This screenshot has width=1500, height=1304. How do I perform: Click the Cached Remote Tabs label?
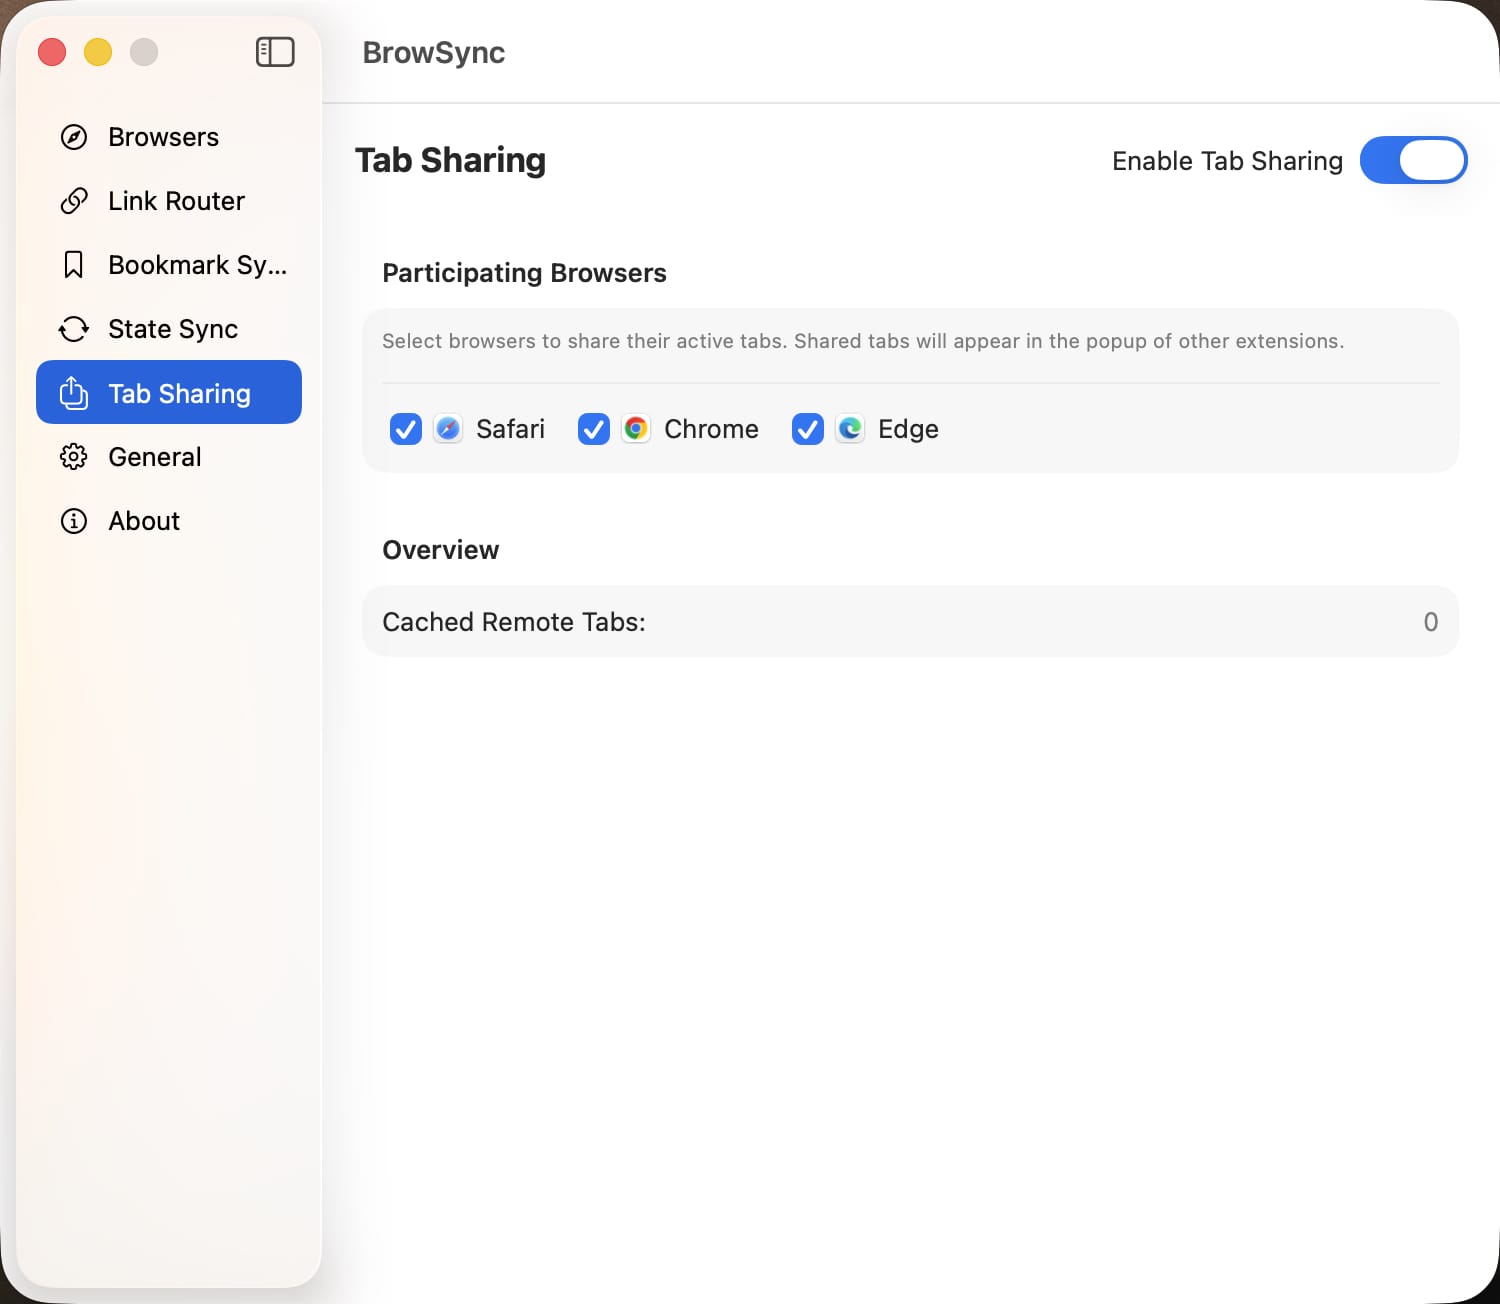(x=514, y=622)
